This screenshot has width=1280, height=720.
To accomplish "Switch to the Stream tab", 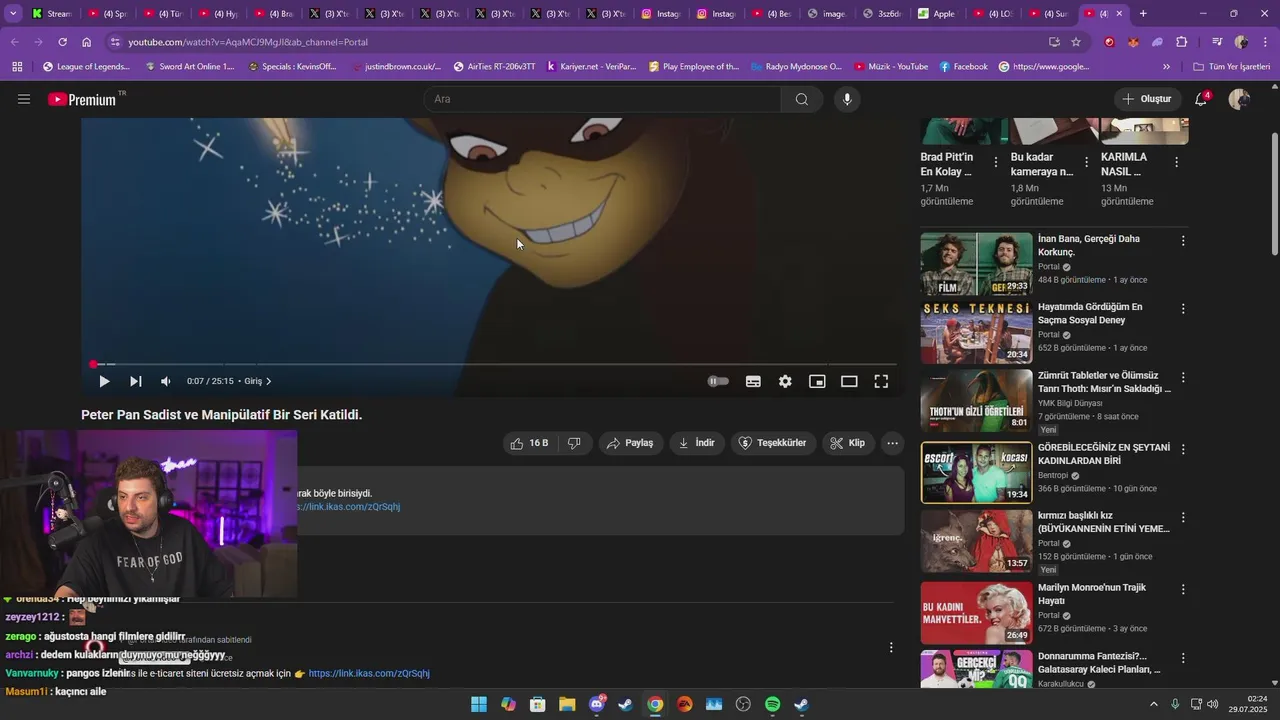I will pyautogui.click(x=51, y=14).
